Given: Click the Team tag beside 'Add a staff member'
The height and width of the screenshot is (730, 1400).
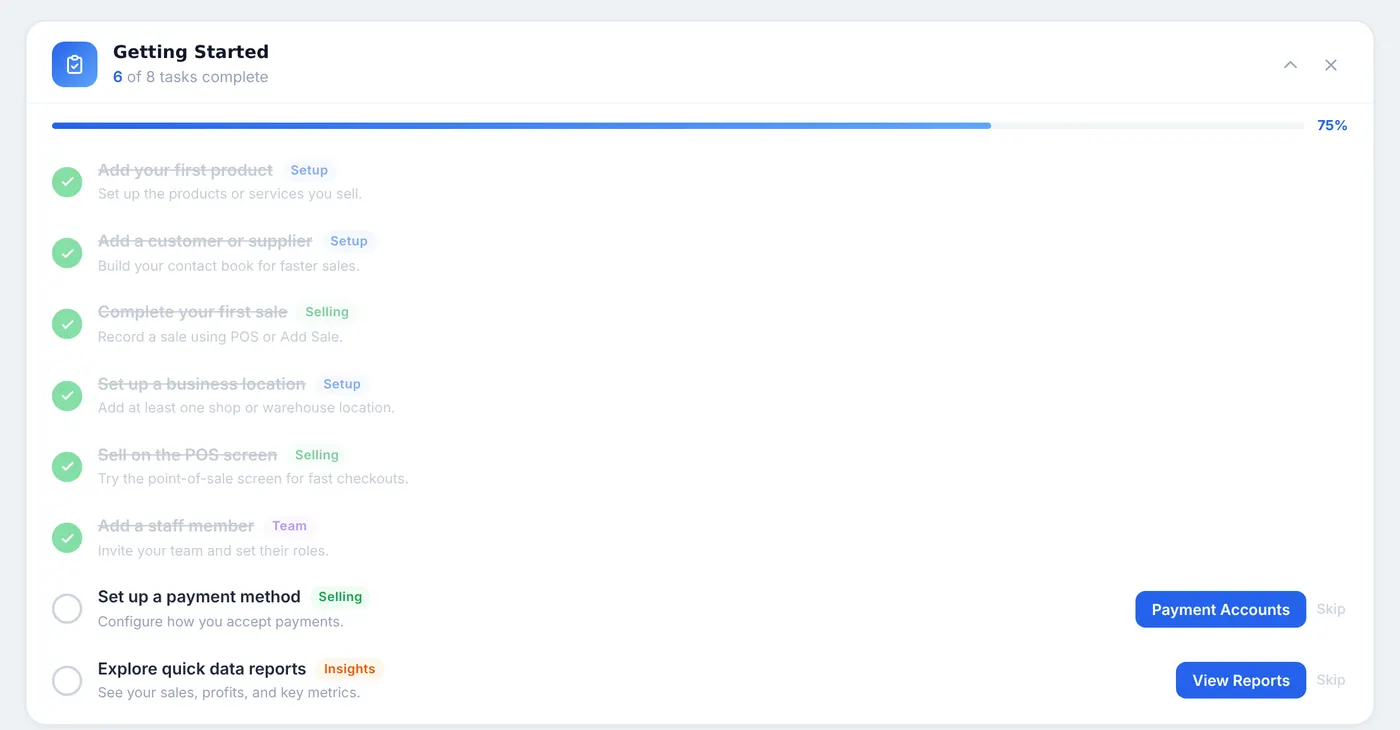Looking at the screenshot, I should click(x=290, y=526).
